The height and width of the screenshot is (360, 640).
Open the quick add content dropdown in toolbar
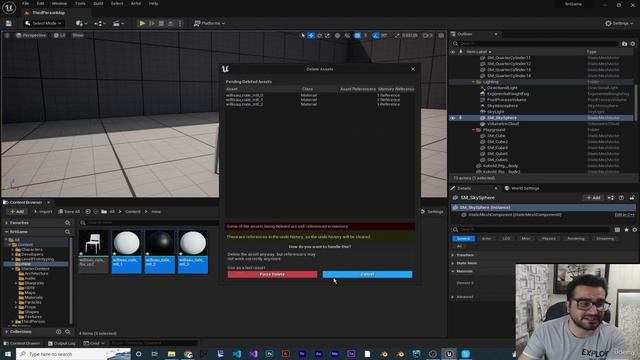[x=82, y=23]
